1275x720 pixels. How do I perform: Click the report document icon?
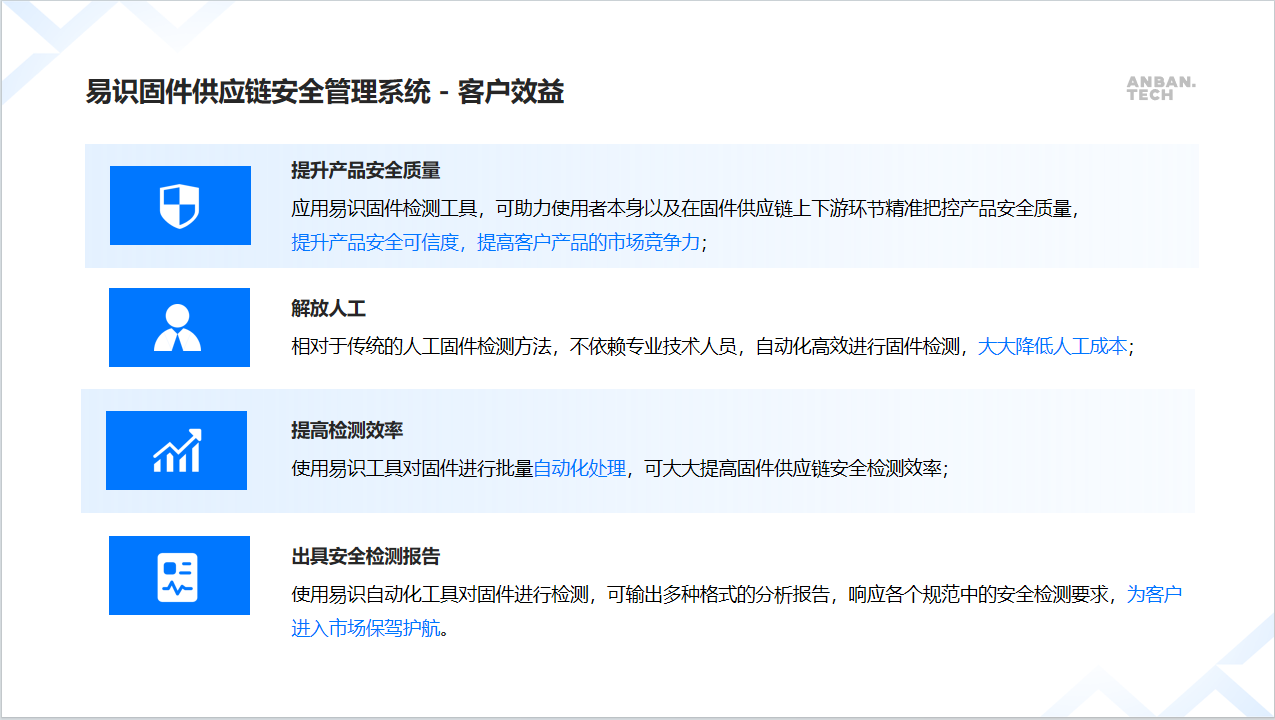tap(178, 576)
